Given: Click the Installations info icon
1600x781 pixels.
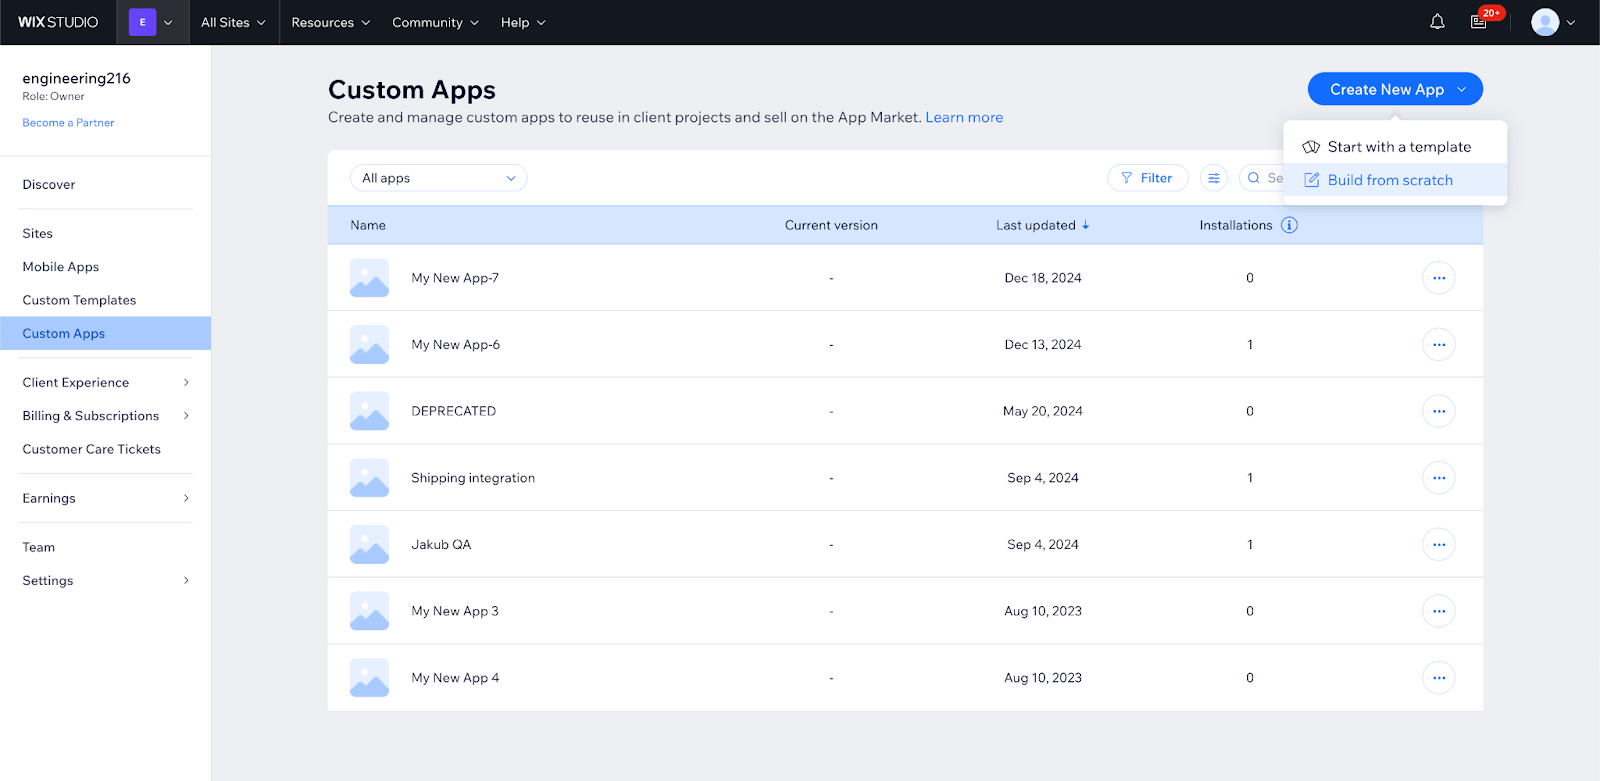Looking at the screenshot, I should 1289,225.
